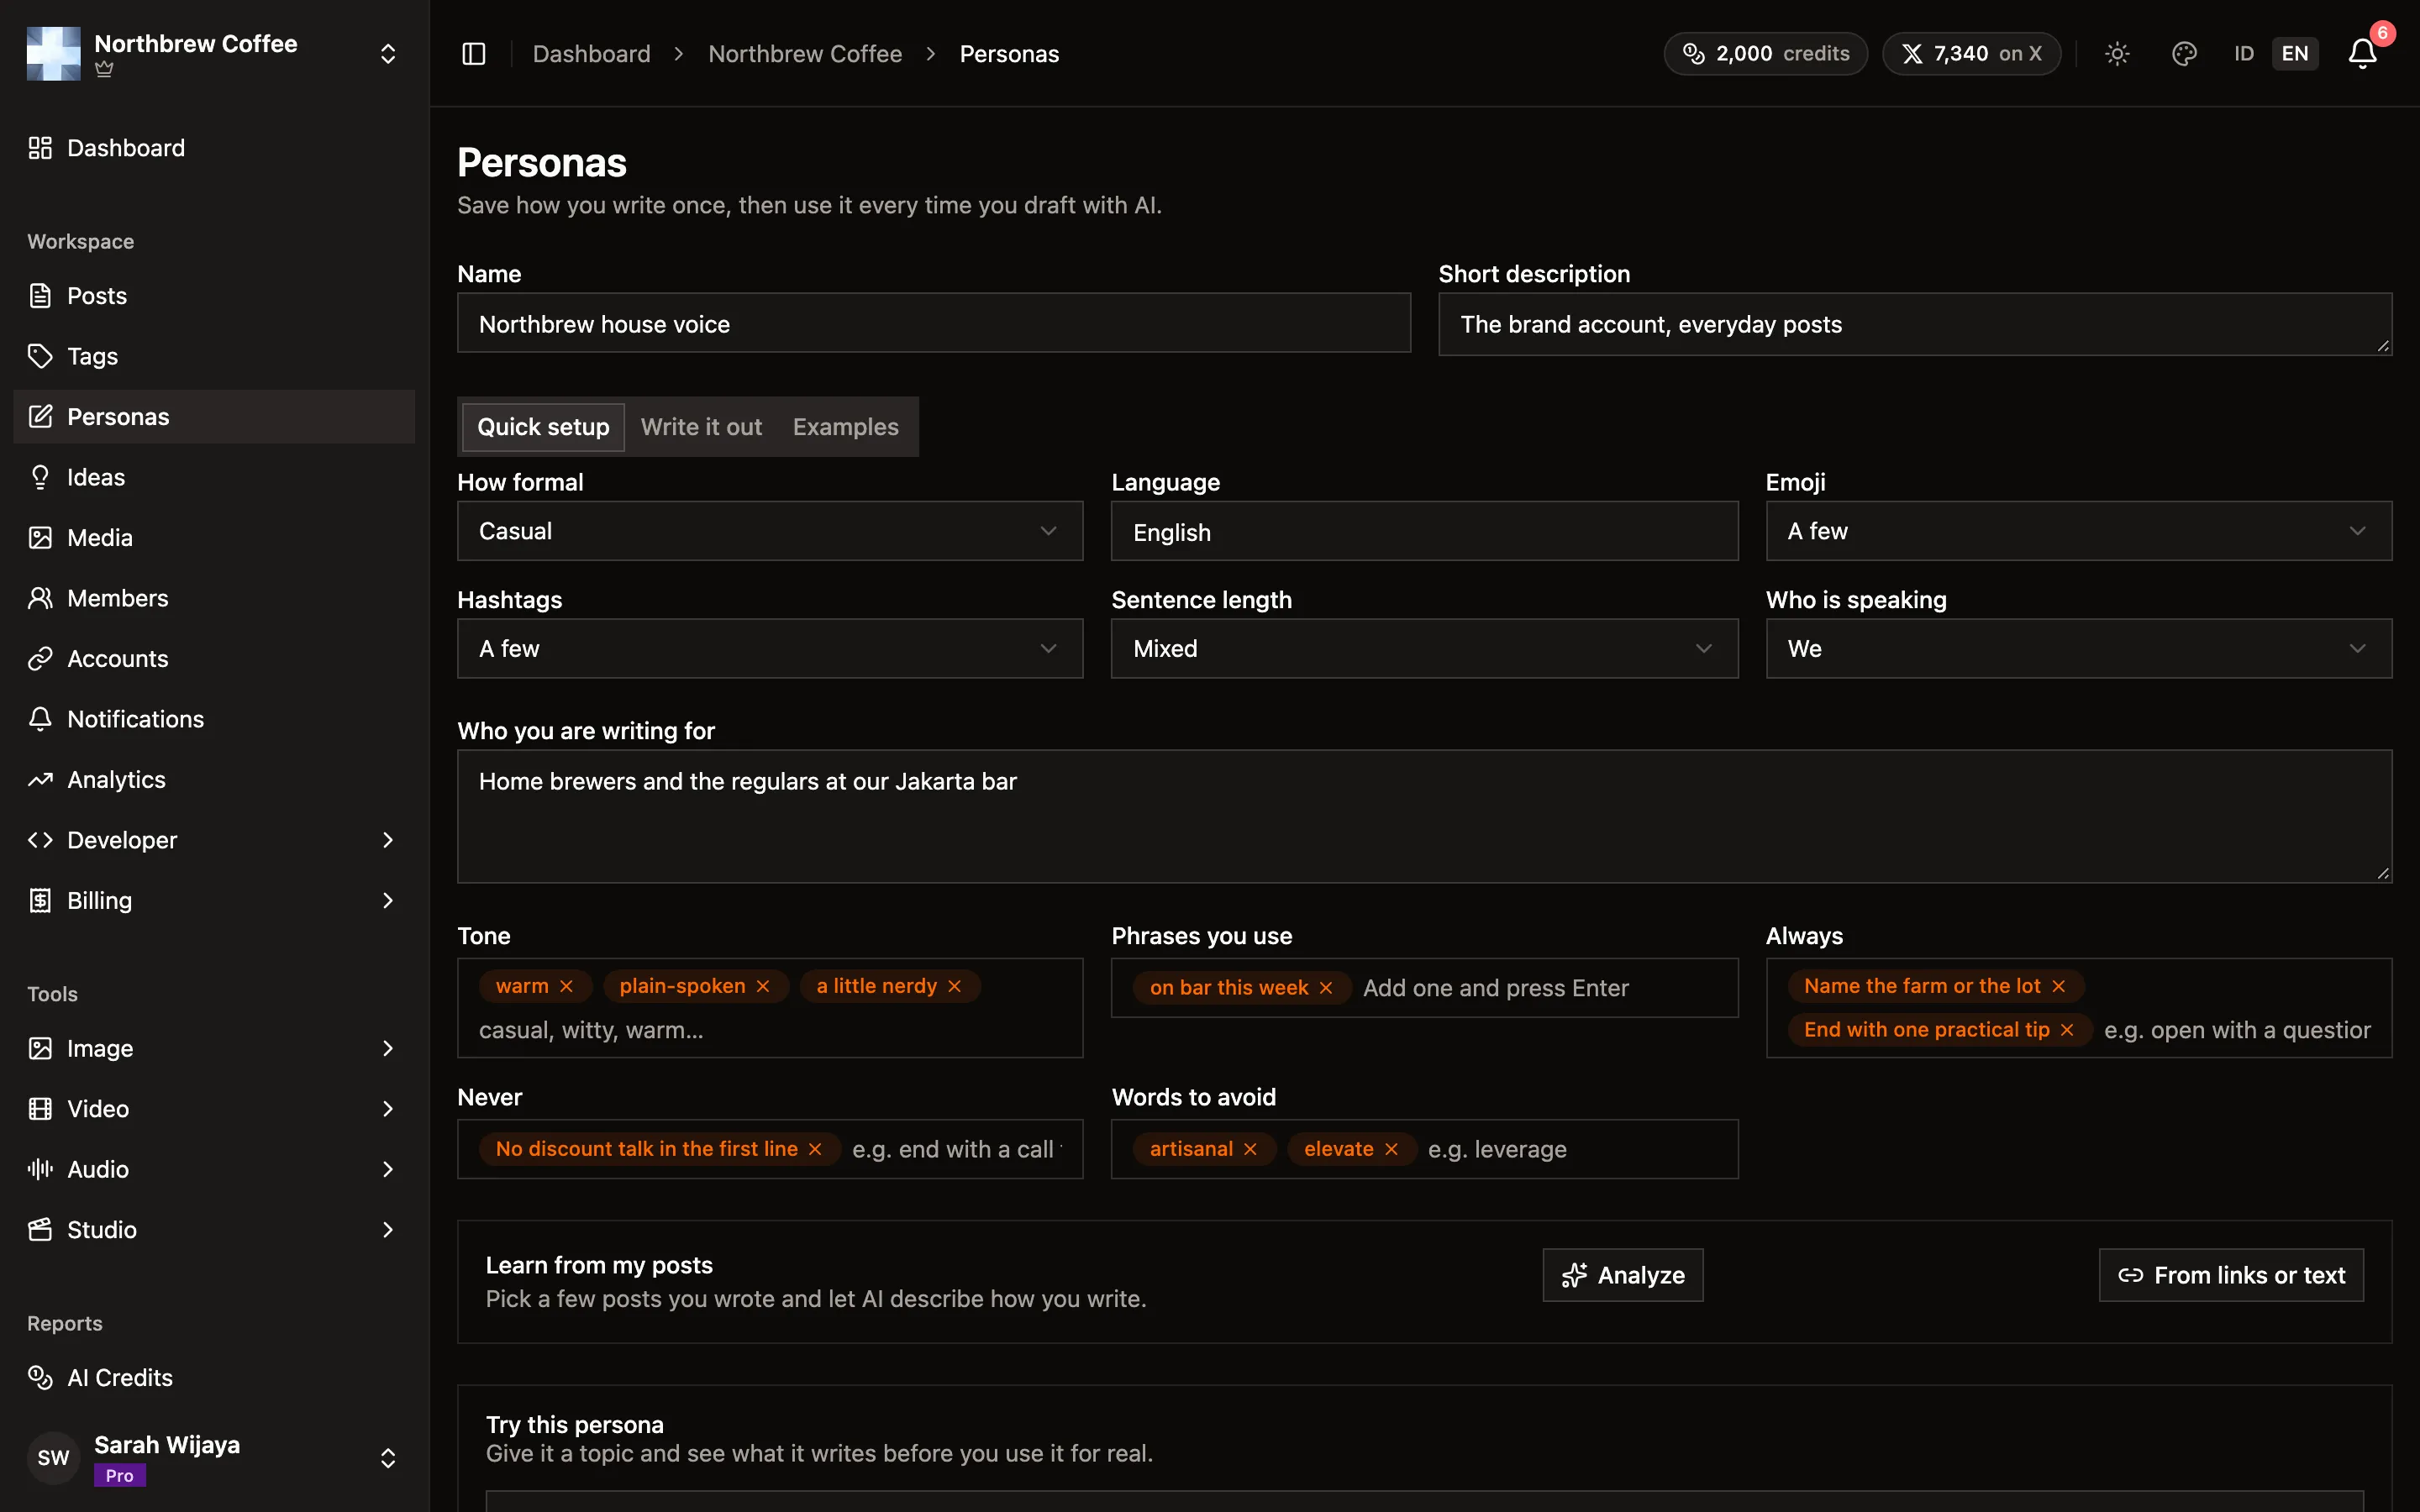Switch theme with the sun icon
This screenshot has height=1512, width=2420.
[2117, 54]
